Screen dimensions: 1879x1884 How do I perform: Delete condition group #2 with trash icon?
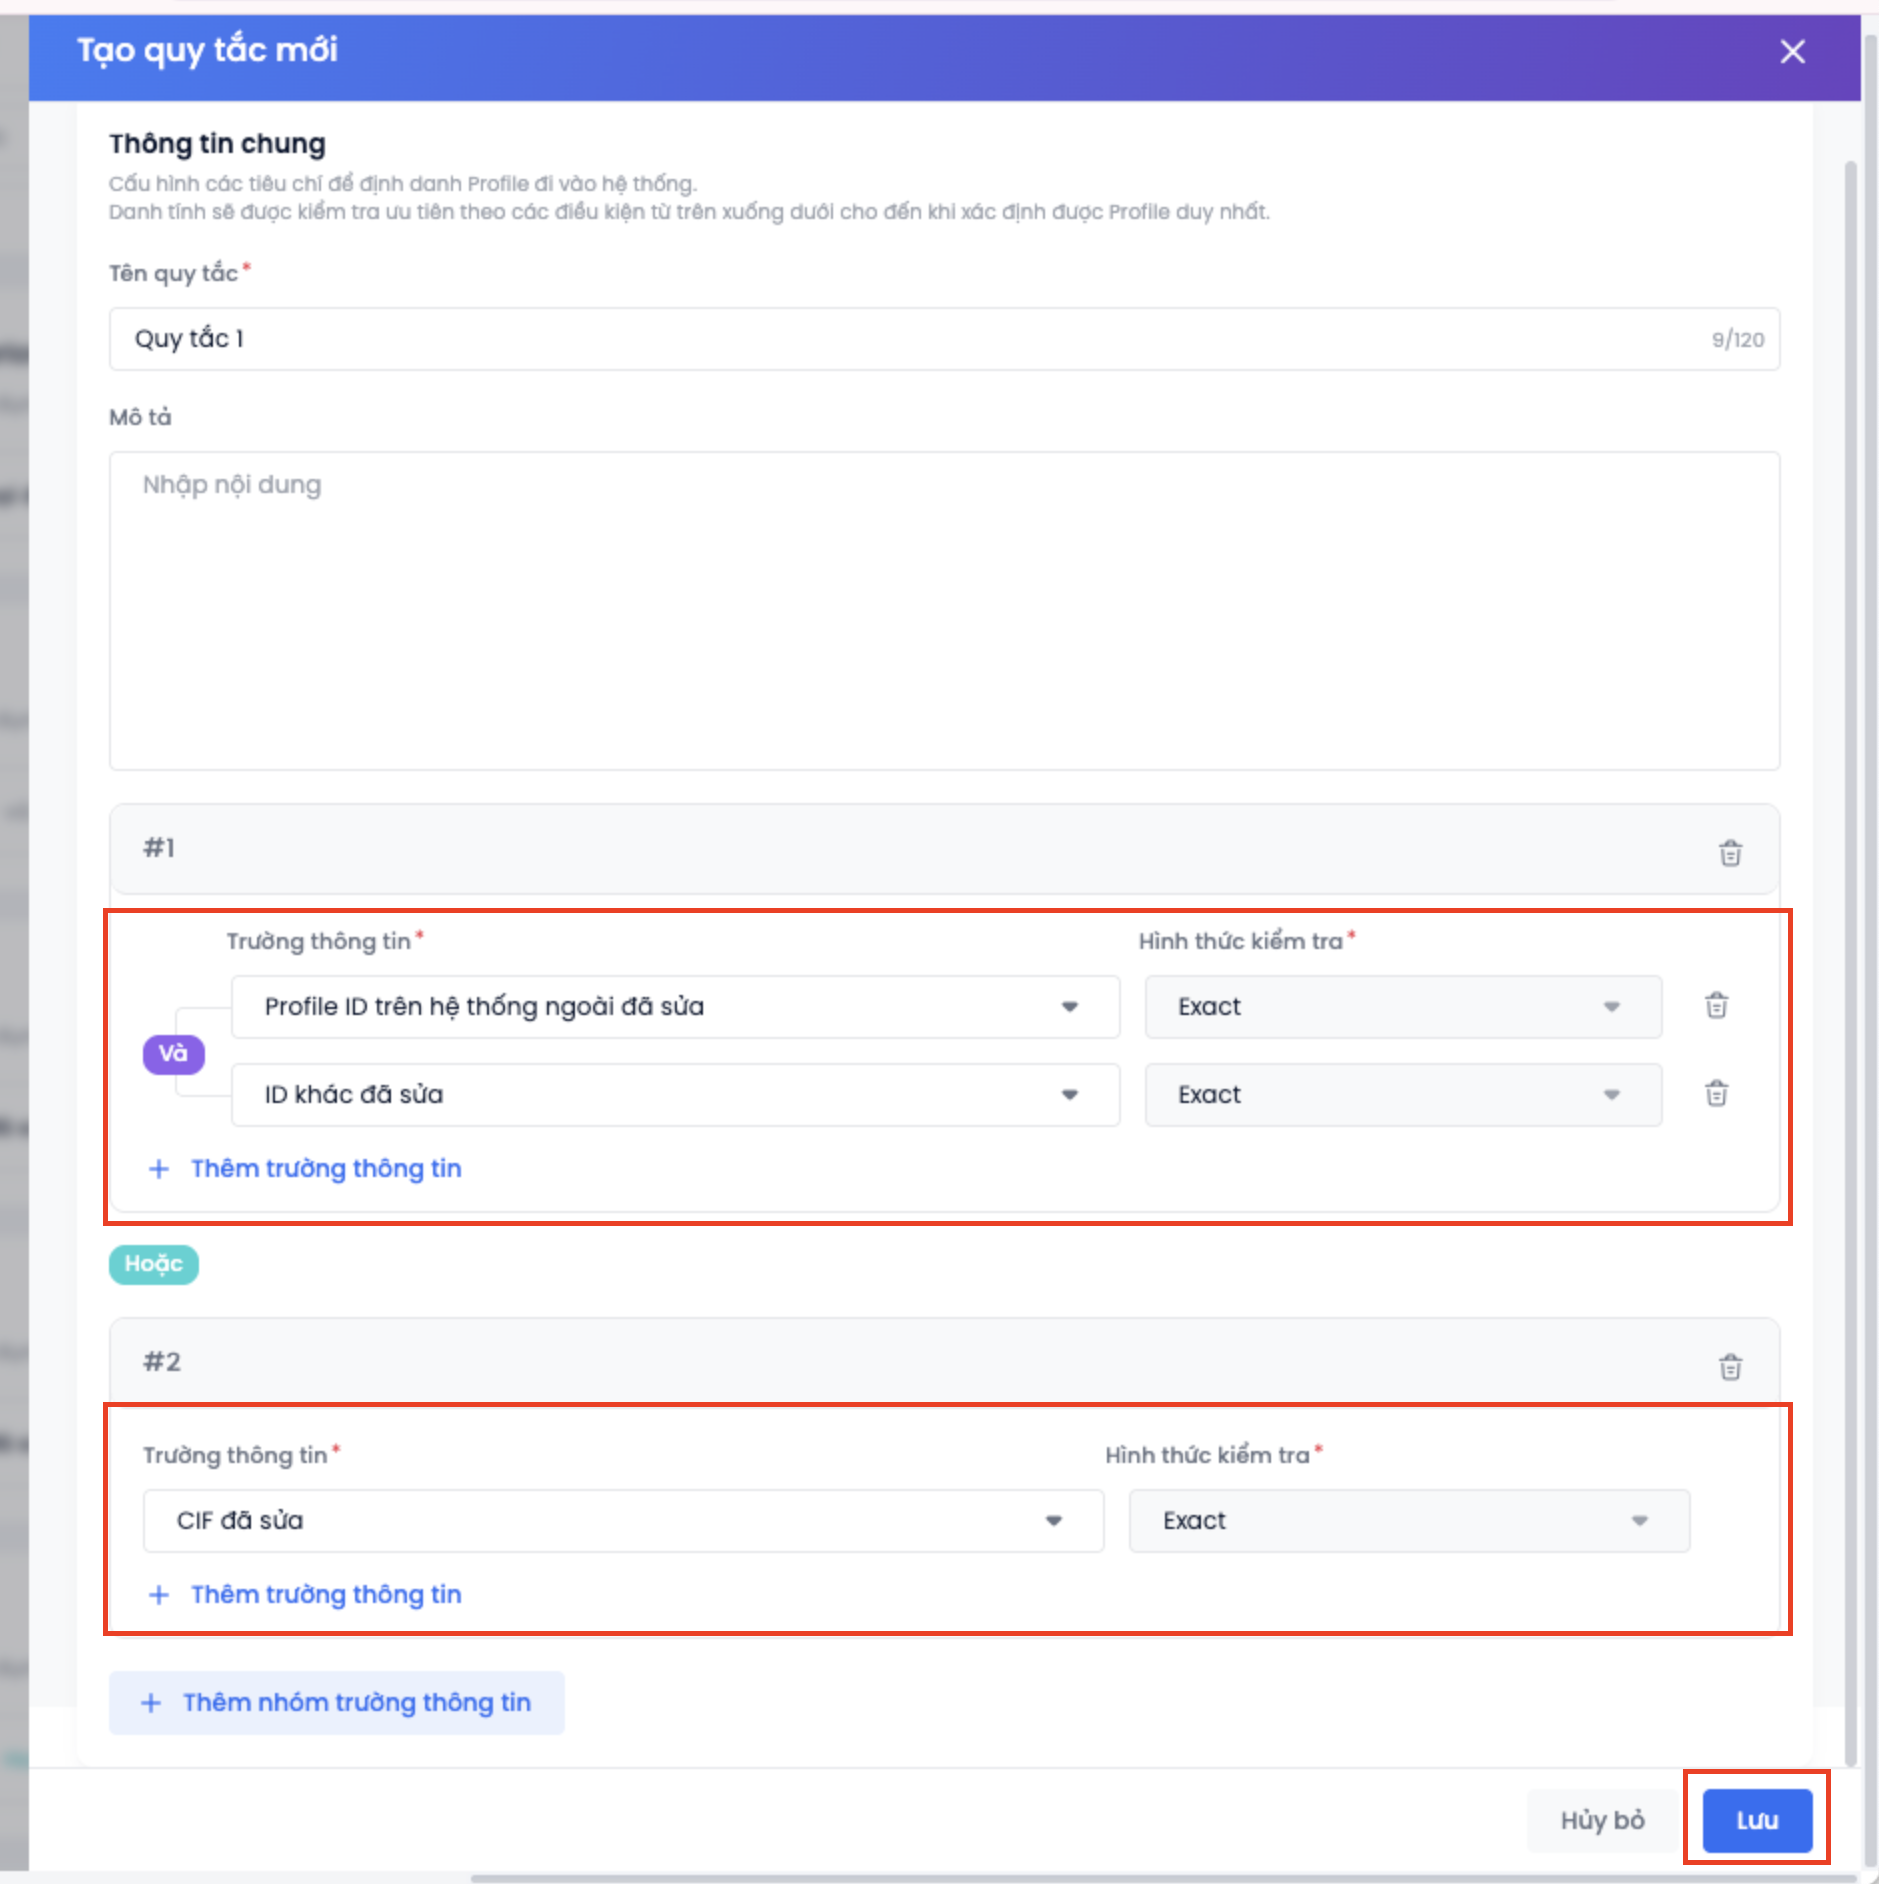[x=1730, y=1366]
